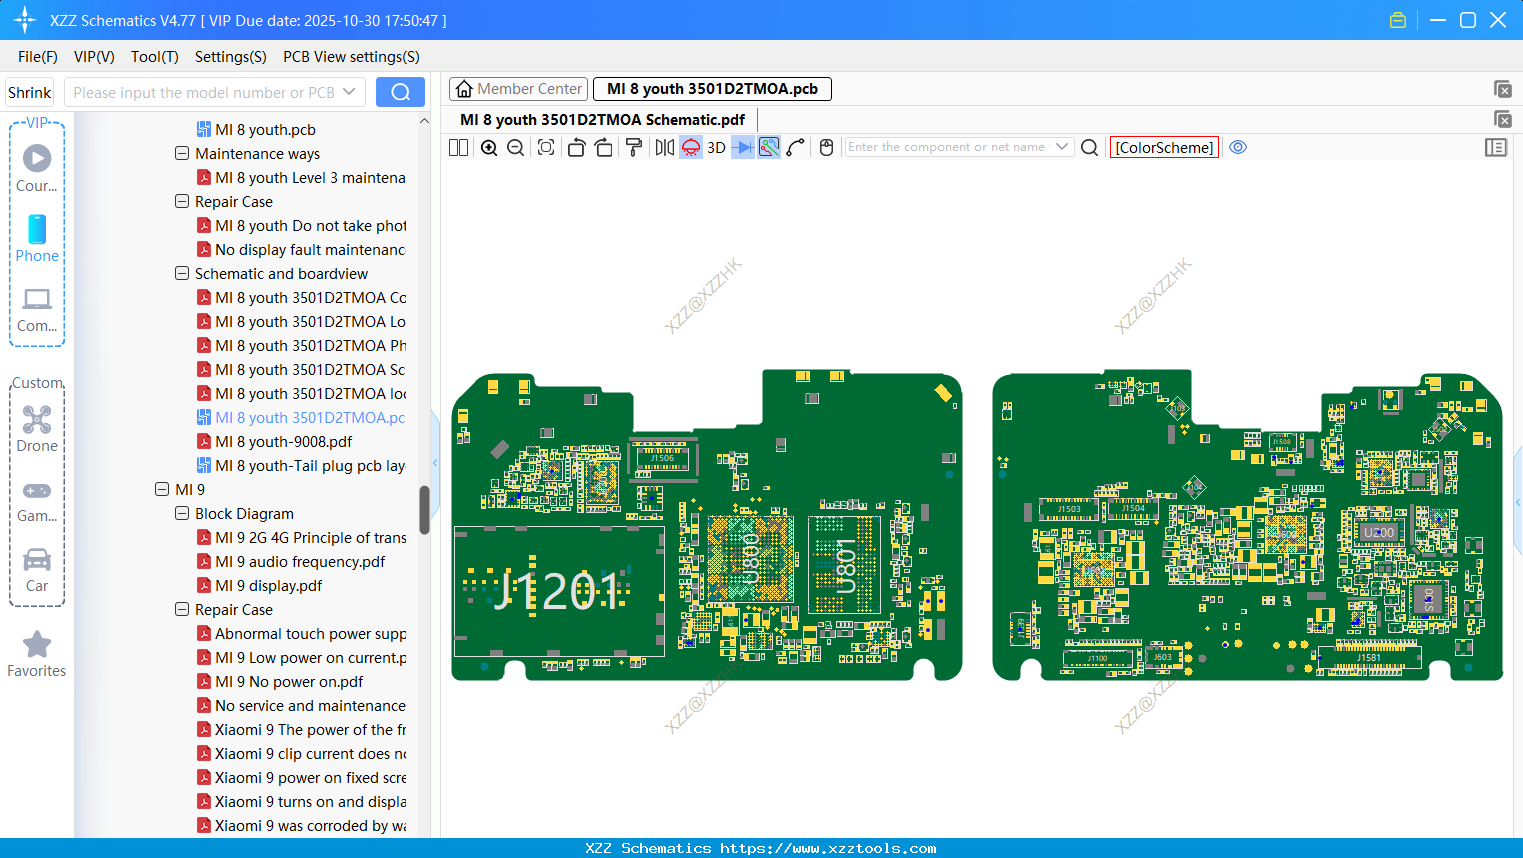
Task: Toggle the net trace display
Action: click(769, 147)
